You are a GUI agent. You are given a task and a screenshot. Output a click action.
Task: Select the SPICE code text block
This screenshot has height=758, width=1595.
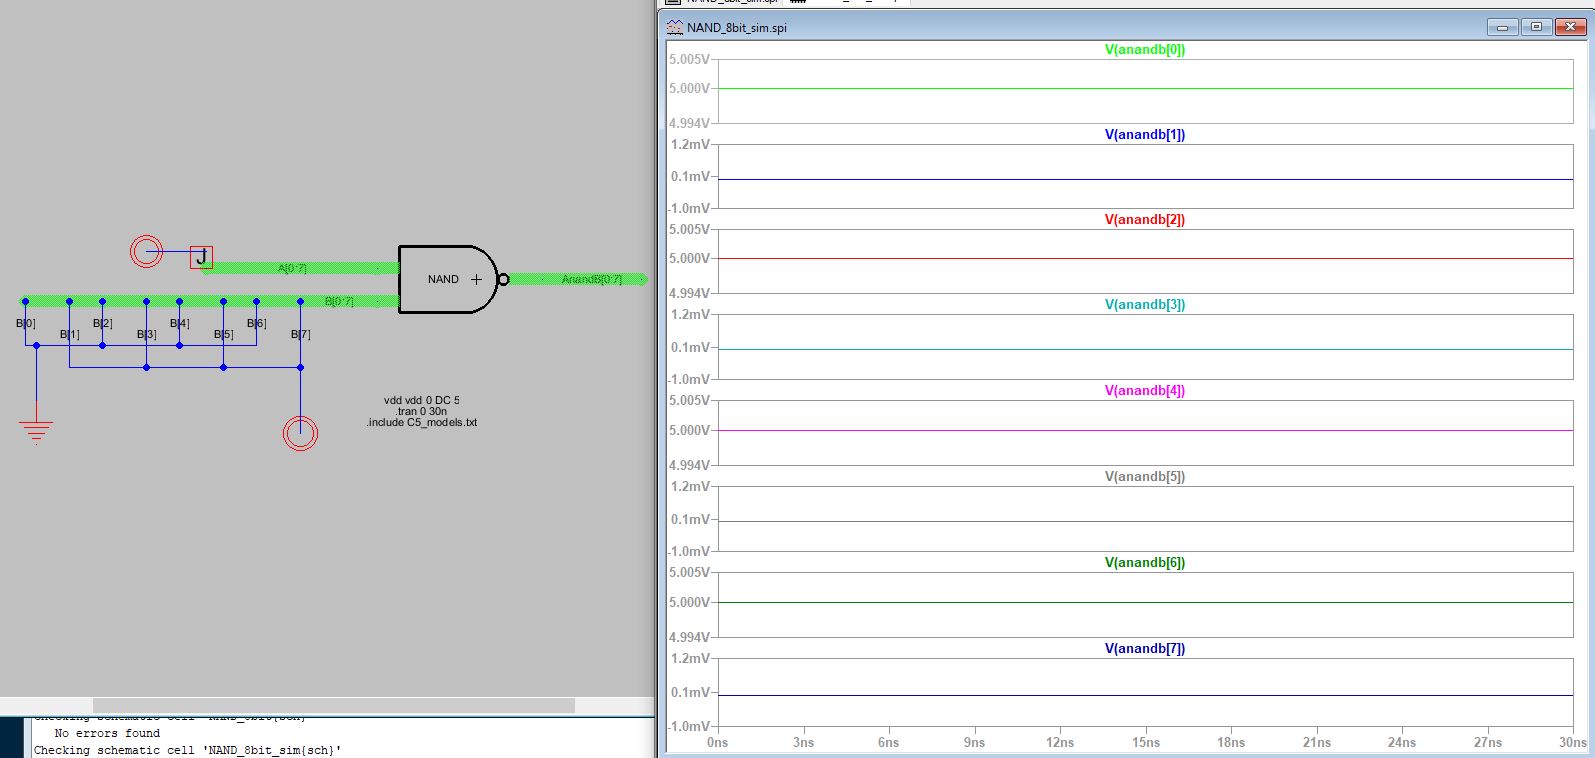[421, 411]
